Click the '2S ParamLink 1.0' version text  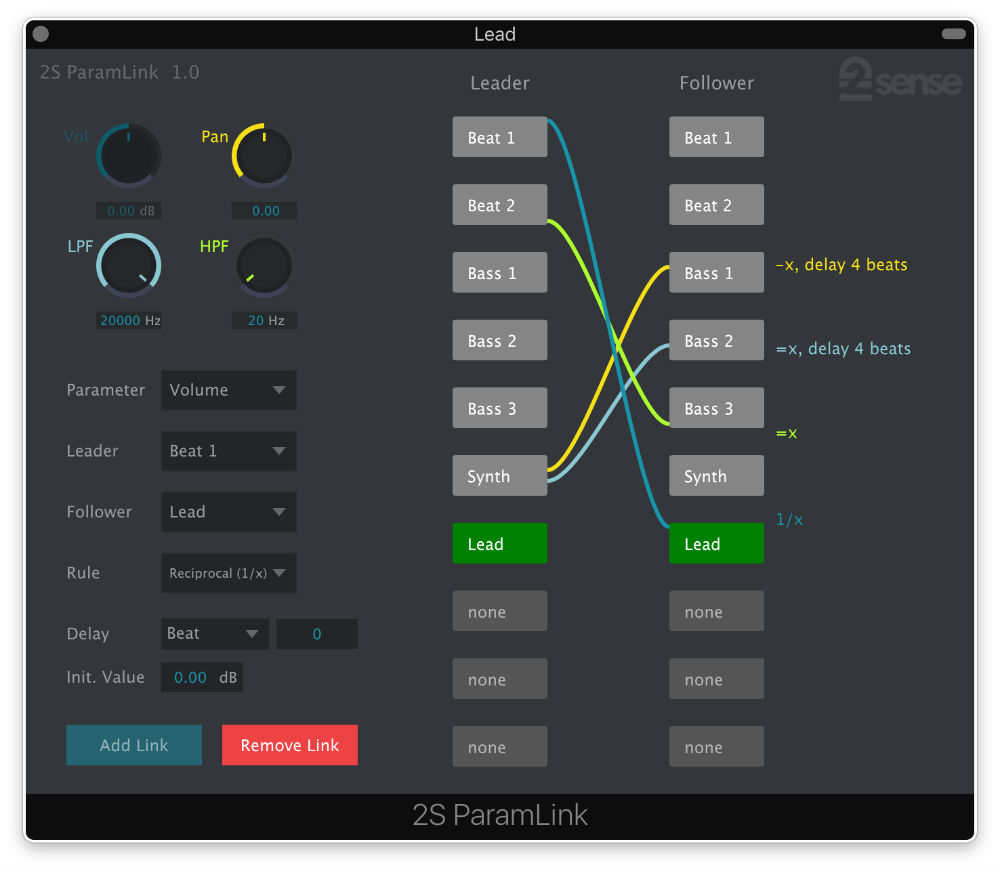119,72
